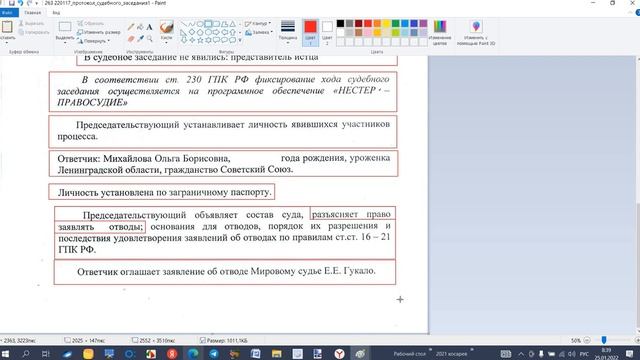
Task: Choose the Down arrow shape
Action: click(x=184, y=40)
